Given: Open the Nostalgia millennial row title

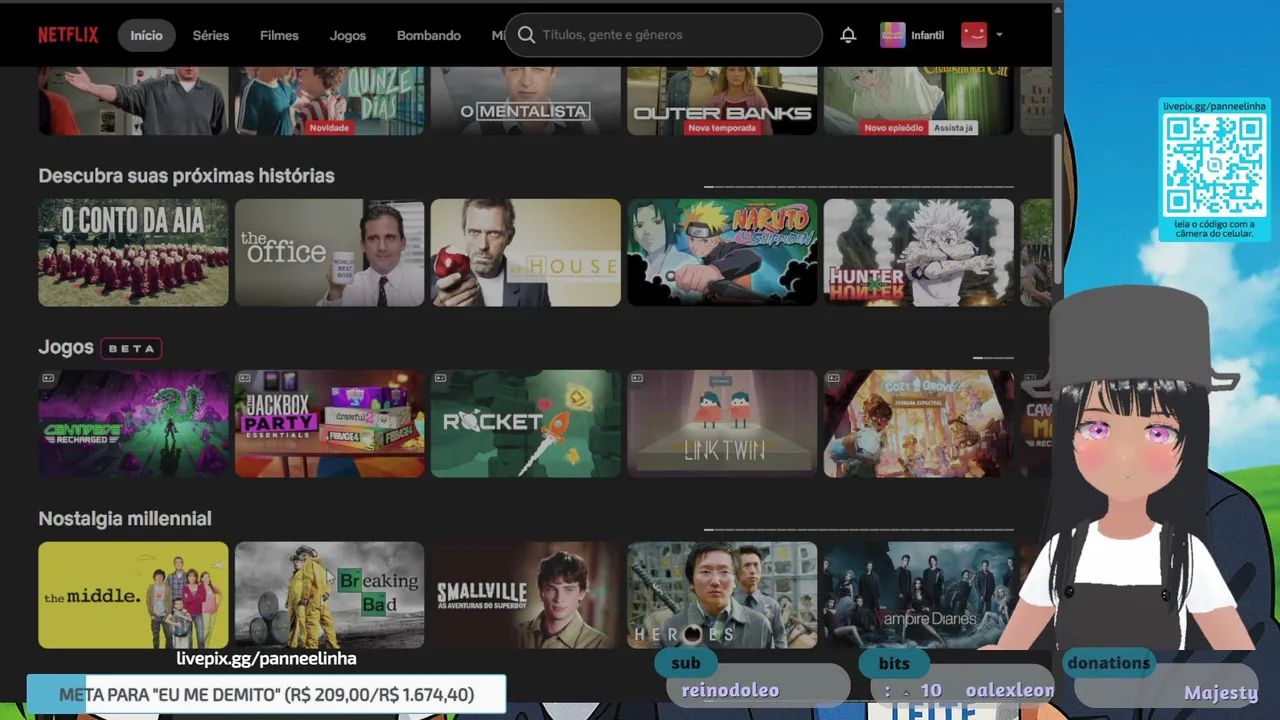Looking at the screenshot, I should pyautogui.click(x=125, y=519).
